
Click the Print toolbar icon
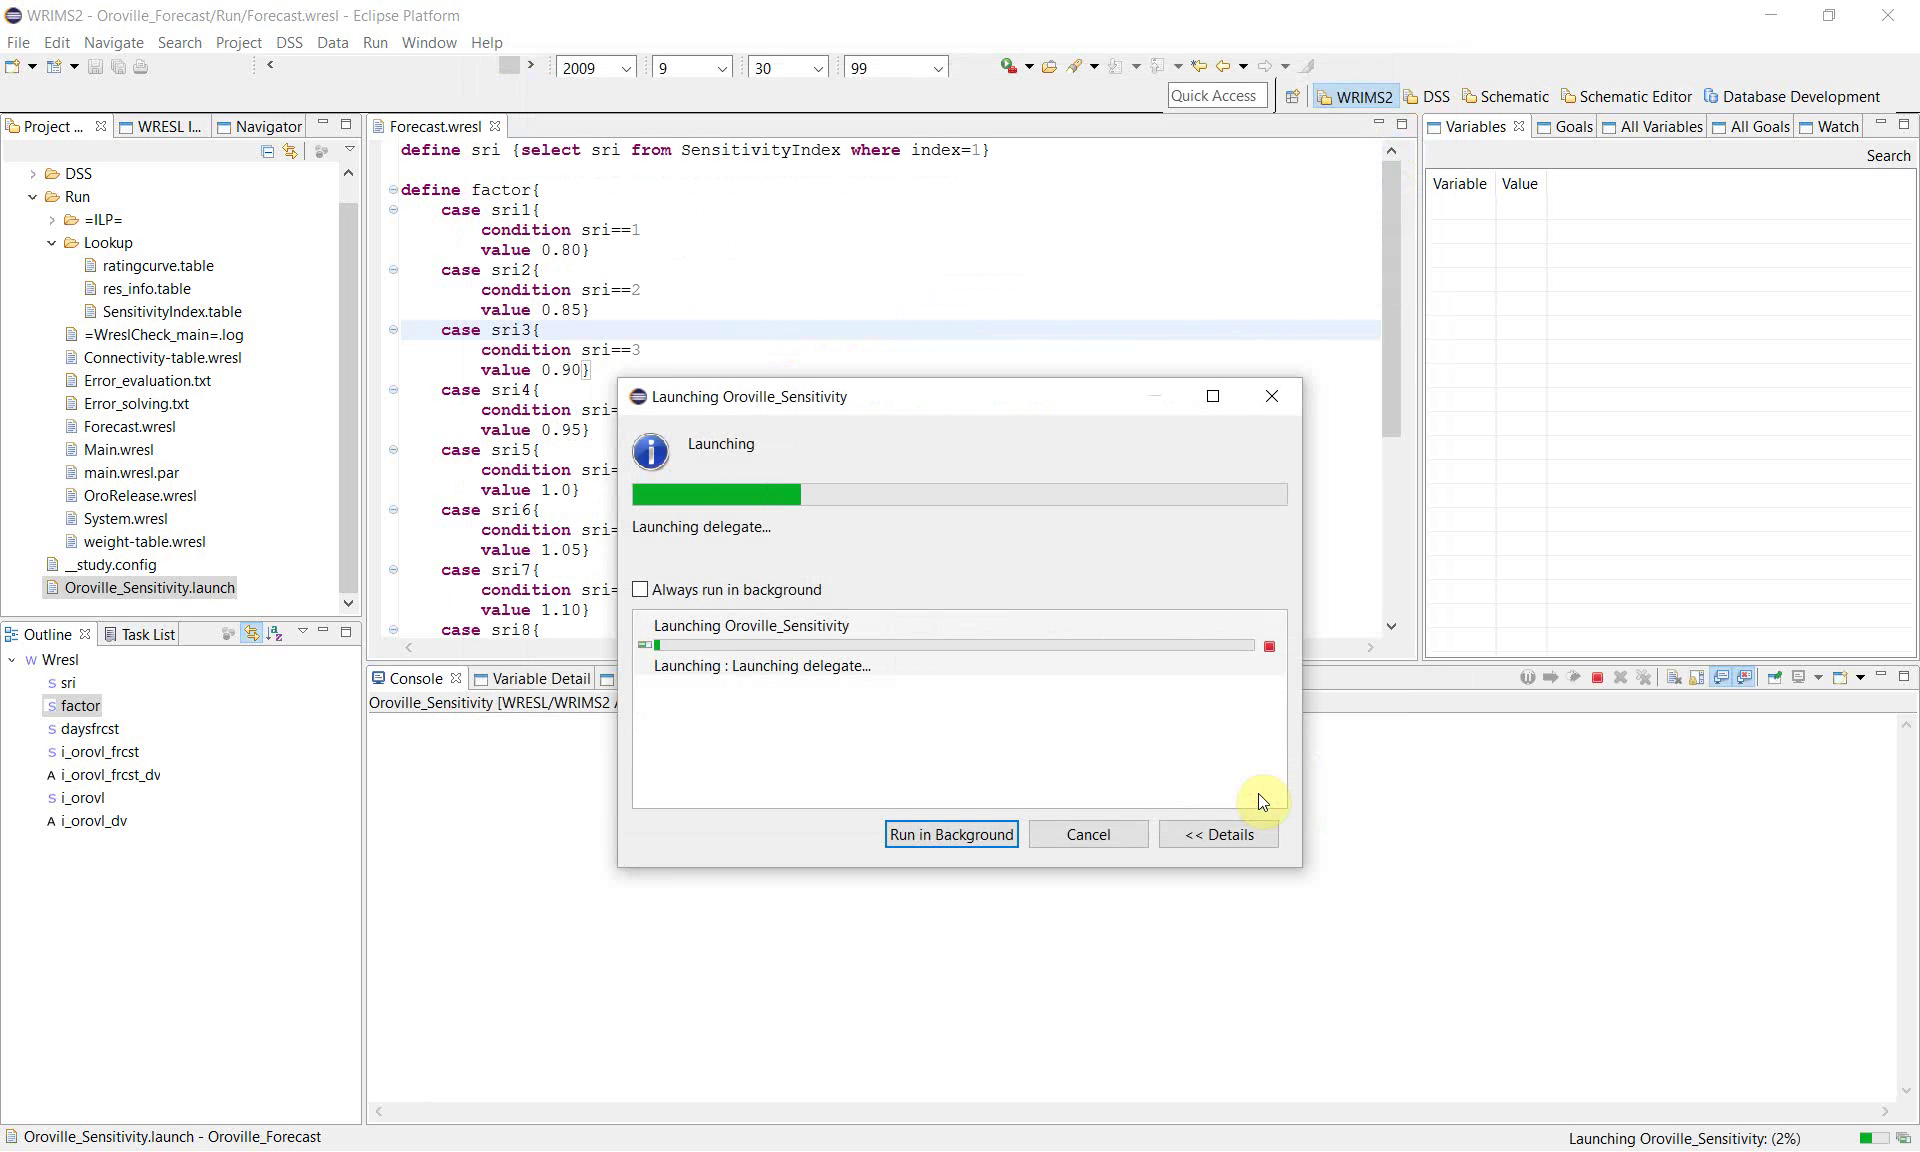click(141, 67)
